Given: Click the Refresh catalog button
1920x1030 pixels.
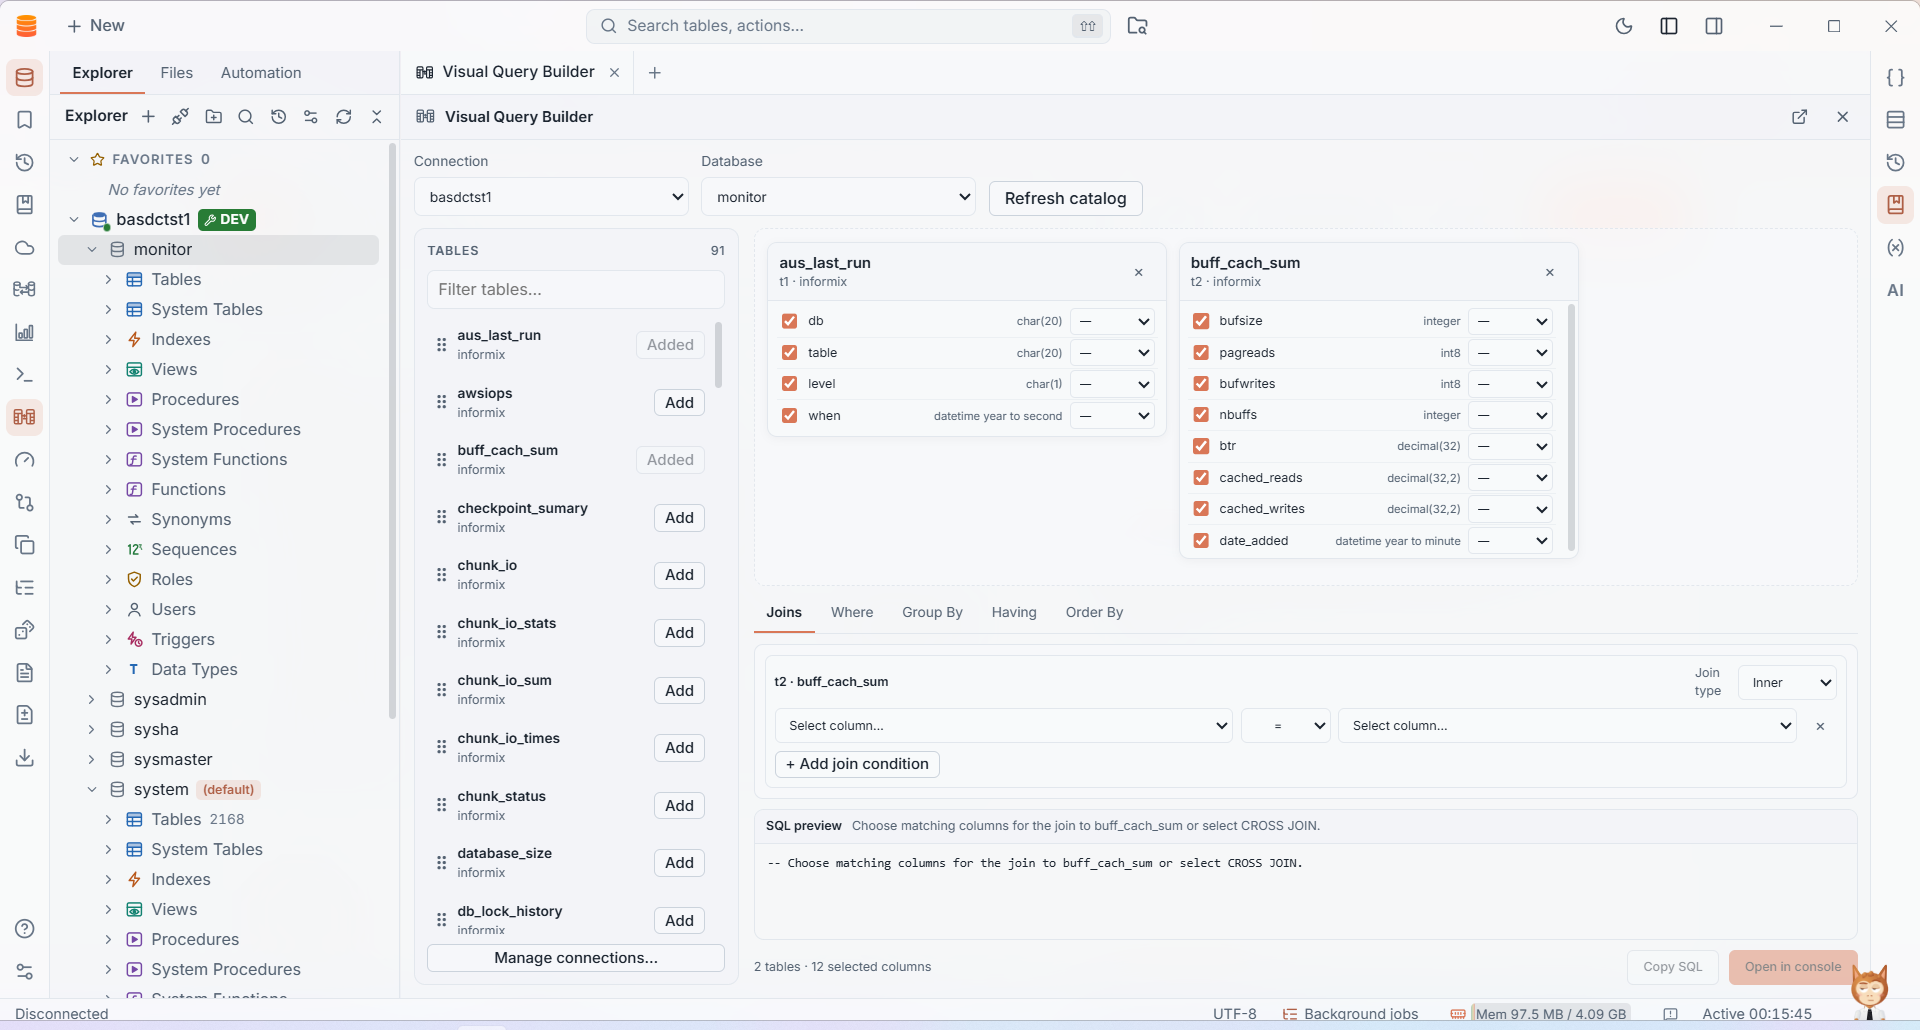Looking at the screenshot, I should click(1065, 198).
